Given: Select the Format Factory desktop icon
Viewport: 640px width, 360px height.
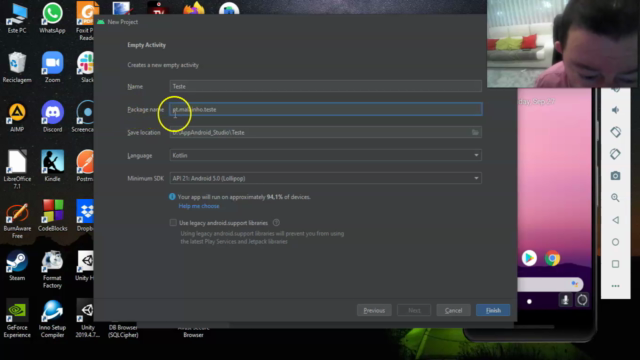Looking at the screenshot, I should tap(52, 269).
